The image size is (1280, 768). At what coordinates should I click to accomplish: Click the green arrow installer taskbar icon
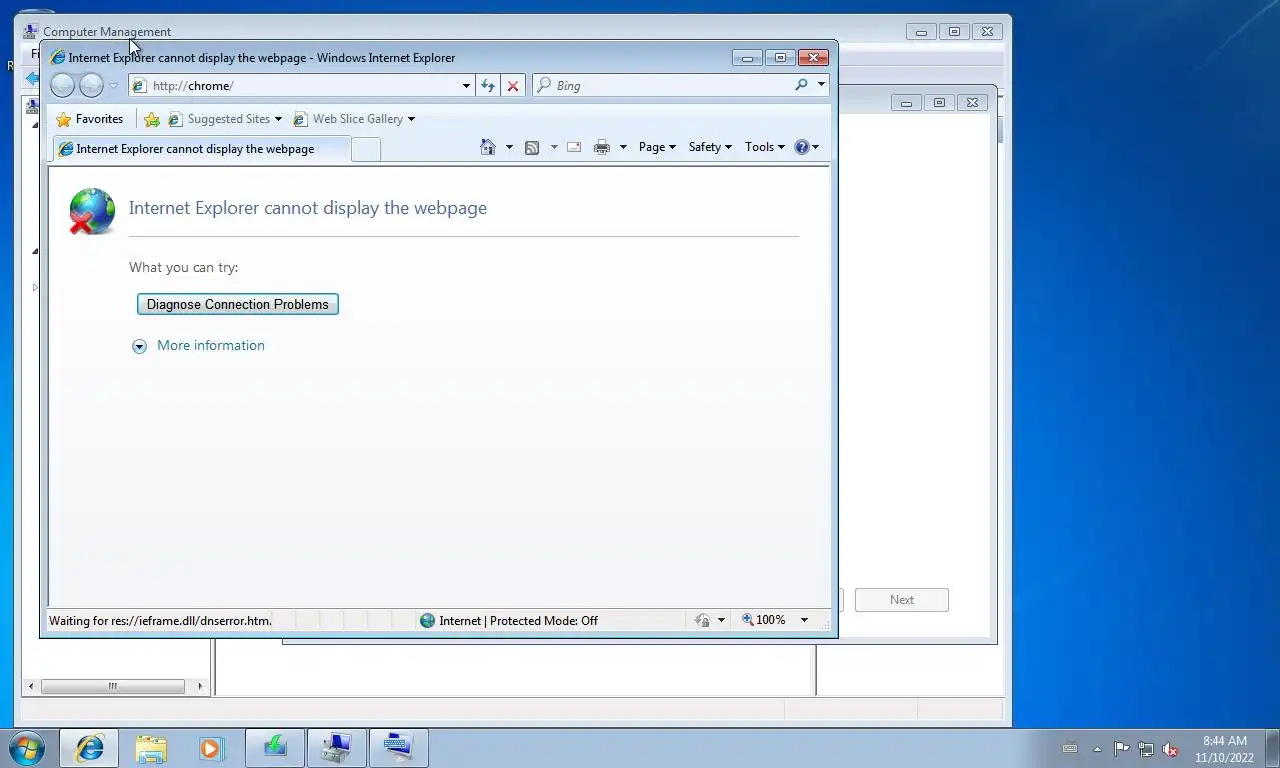(x=274, y=748)
